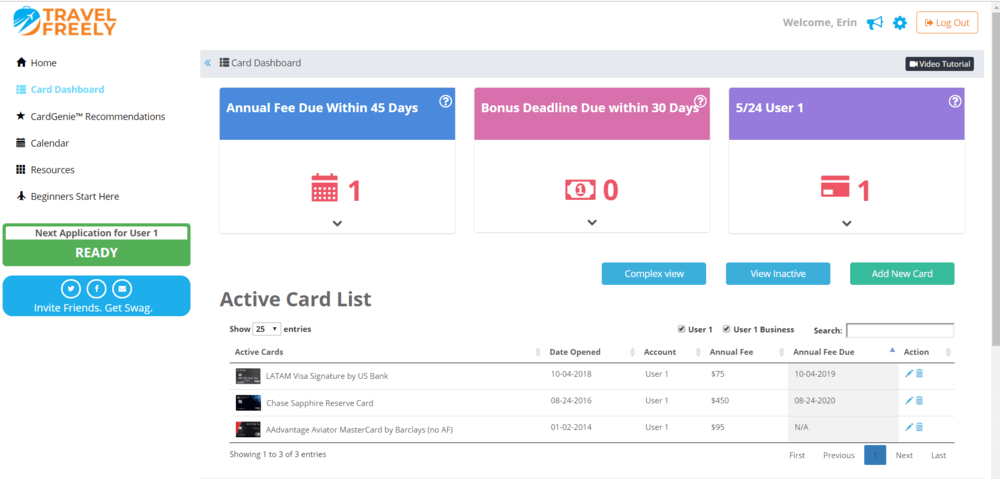Viewport: 1000px width, 479px height.
Task: Sort by Active Cards column
Action: pos(387,352)
